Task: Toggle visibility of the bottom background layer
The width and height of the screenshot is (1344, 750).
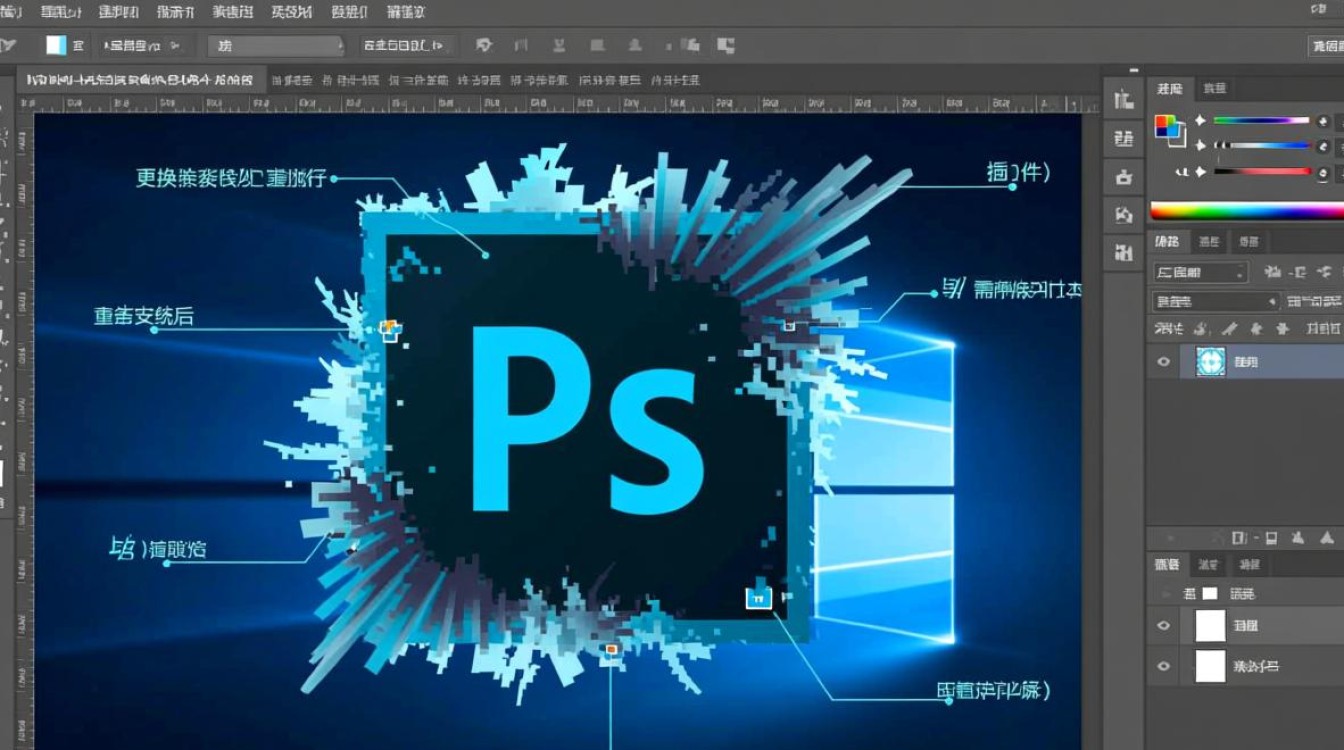Action: coord(1163,665)
